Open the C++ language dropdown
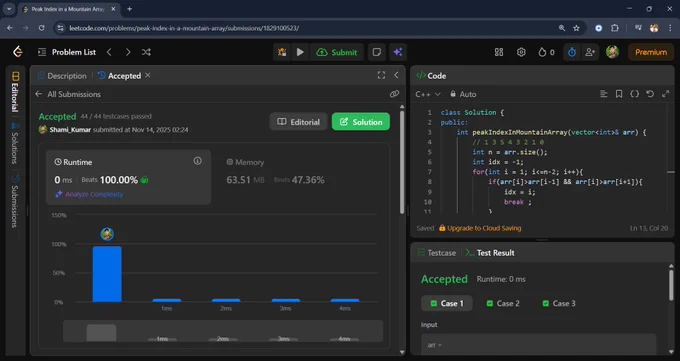This screenshot has width=680, height=361. (428, 94)
